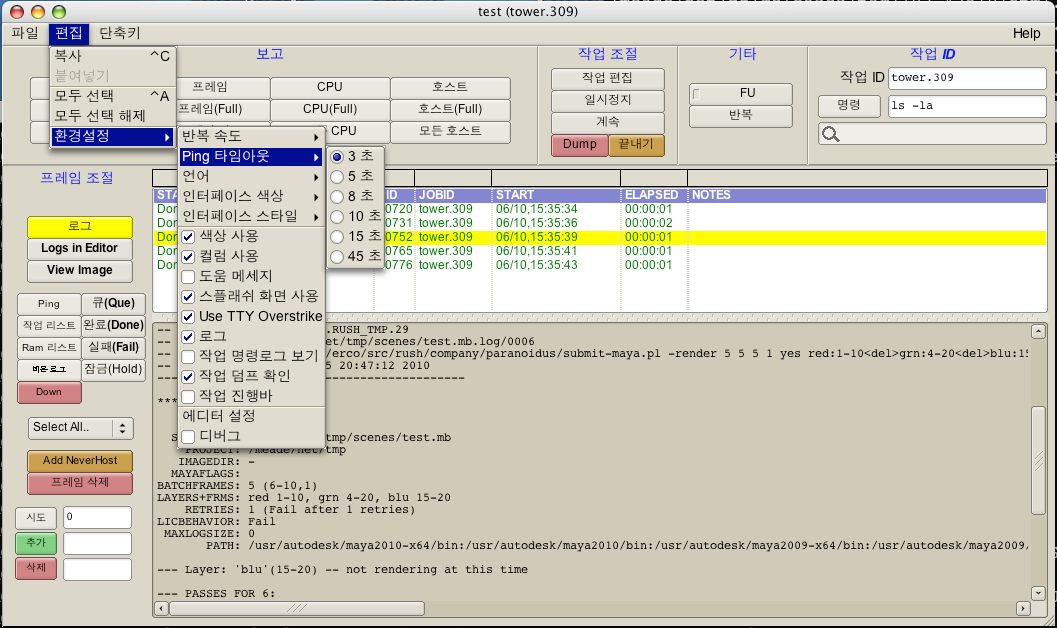The image size is (1057, 628).
Task: Click the 시도 value field
Action: 97,517
